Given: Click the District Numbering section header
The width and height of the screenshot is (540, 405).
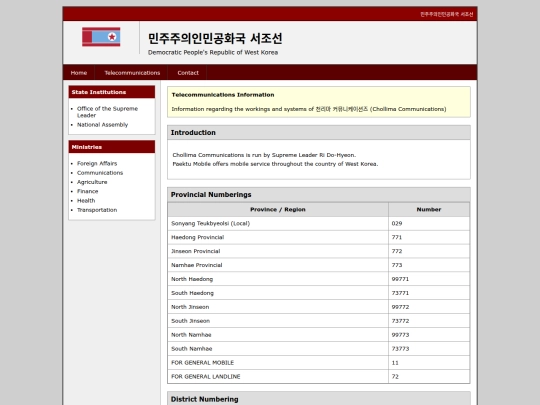Looking at the screenshot, I should (x=319, y=398).
